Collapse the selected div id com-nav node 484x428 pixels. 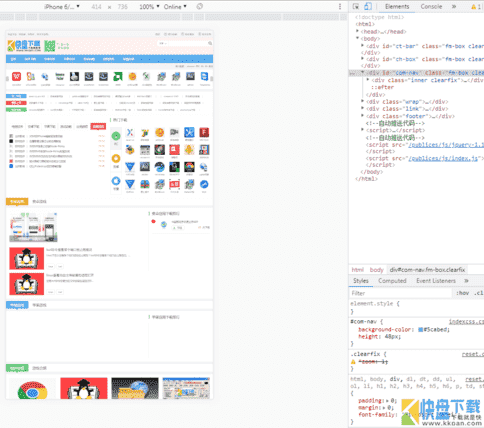(363, 72)
